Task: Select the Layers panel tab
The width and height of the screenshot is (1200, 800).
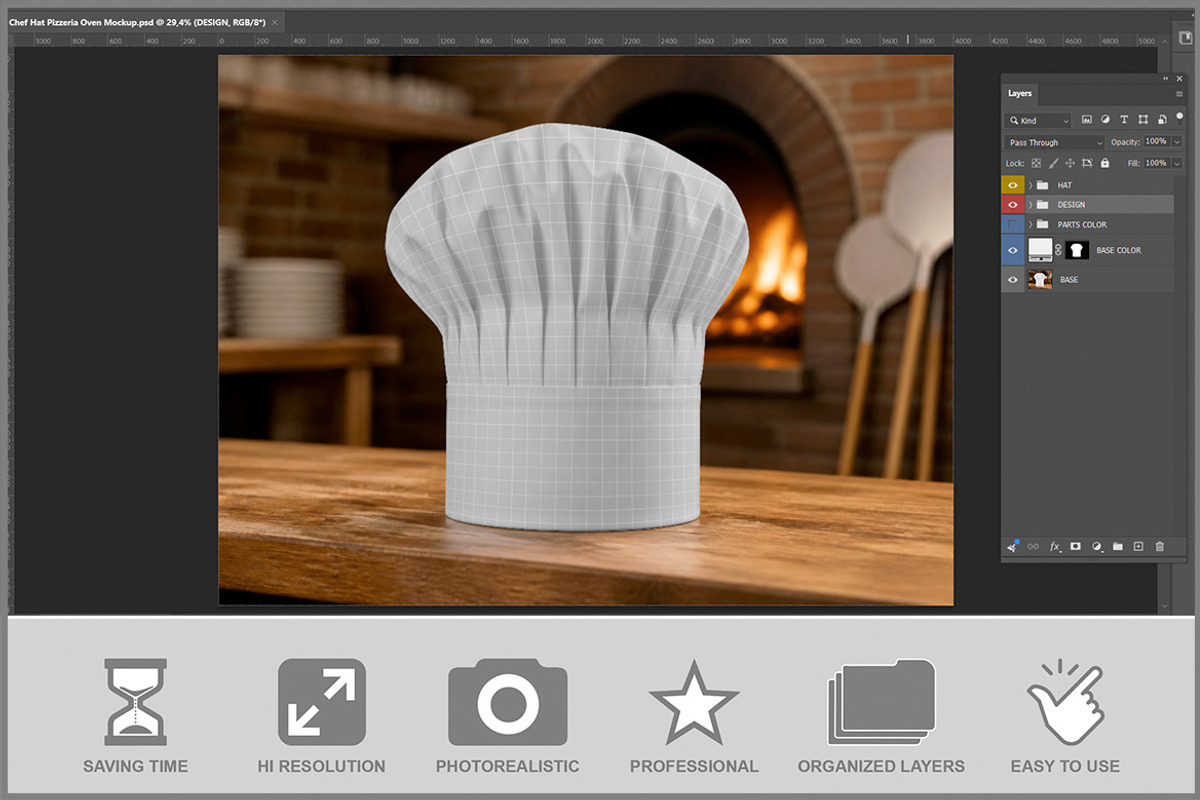Action: tap(1019, 93)
